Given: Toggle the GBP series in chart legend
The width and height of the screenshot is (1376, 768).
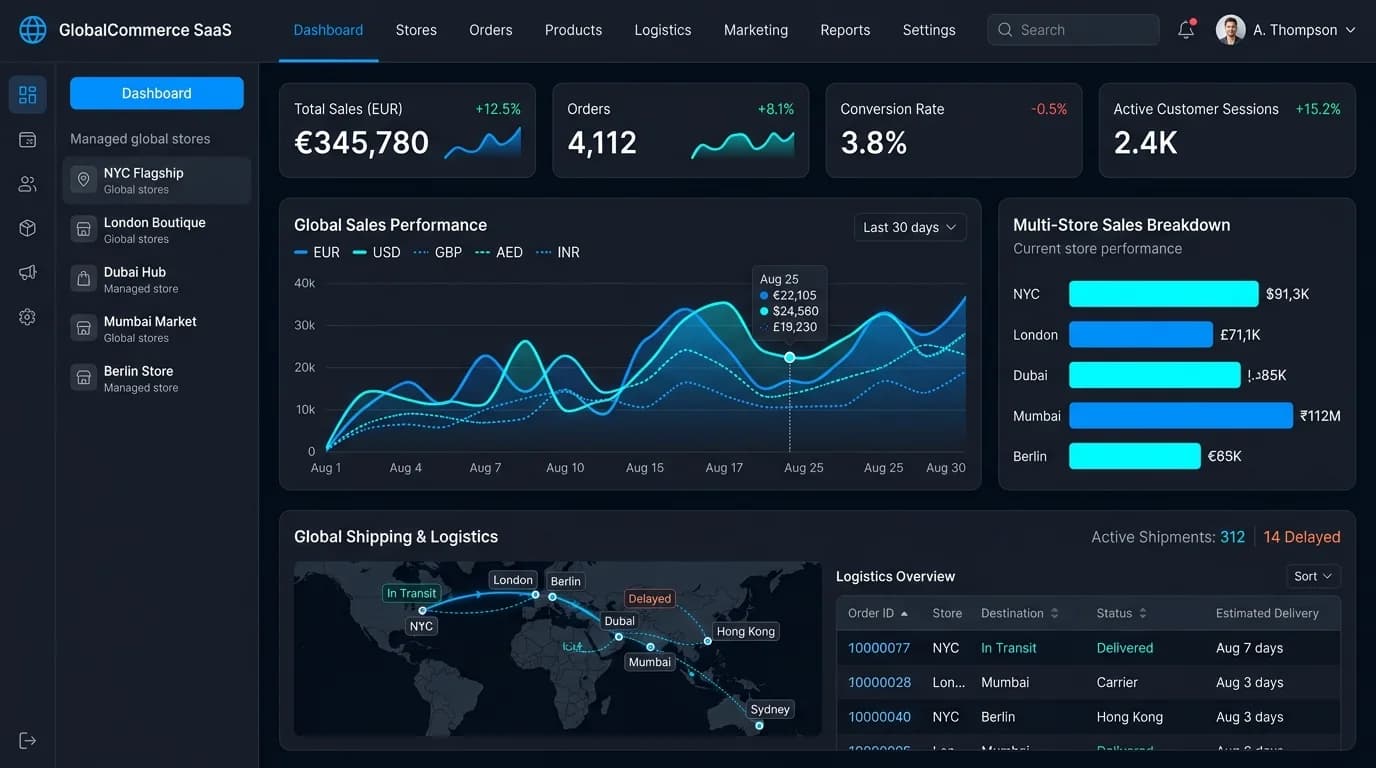Looking at the screenshot, I should (x=438, y=253).
